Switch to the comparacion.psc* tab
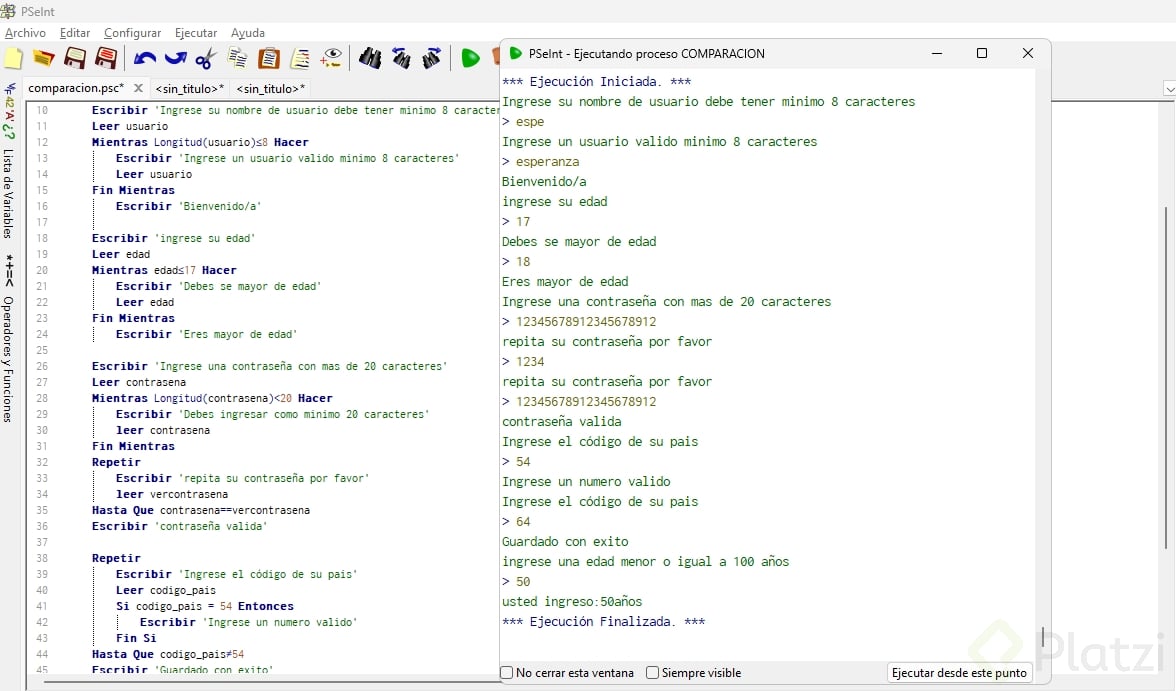Viewport: 1176px width, 691px height. coord(76,88)
